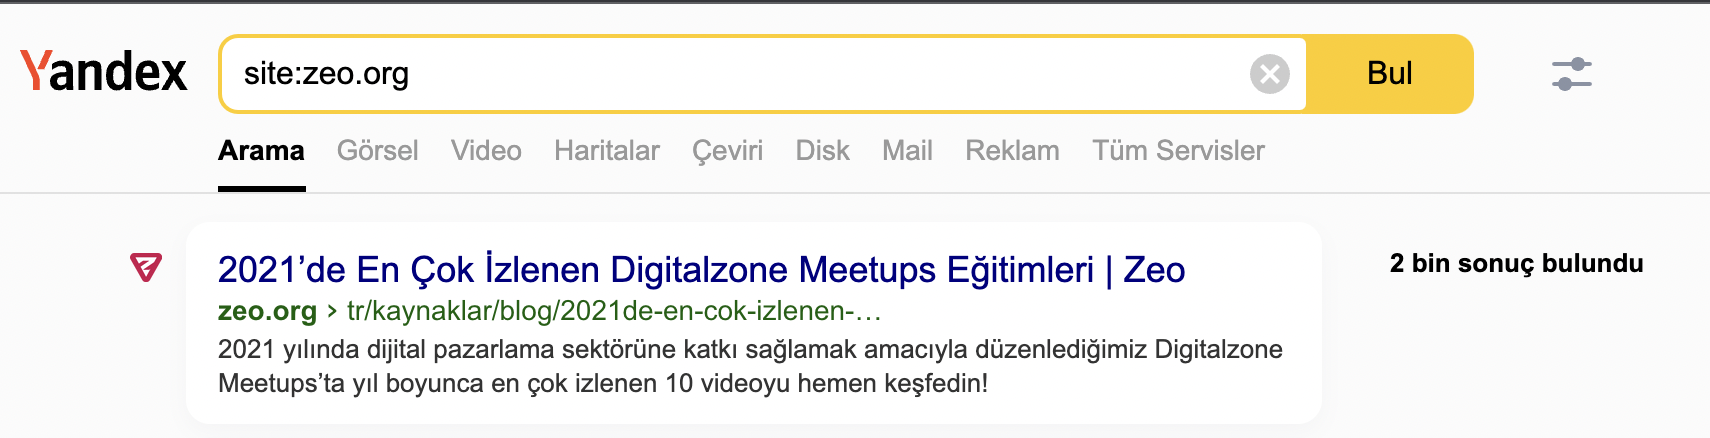This screenshot has height=438, width=1710.
Task: Open the Çeviri service tab
Action: pos(727,151)
